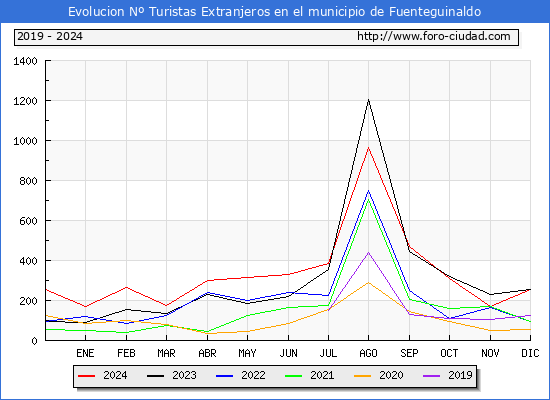This screenshot has height=400, width=550.
Task: Click the blue 2022 legend color line
Action: tap(224, 376)
